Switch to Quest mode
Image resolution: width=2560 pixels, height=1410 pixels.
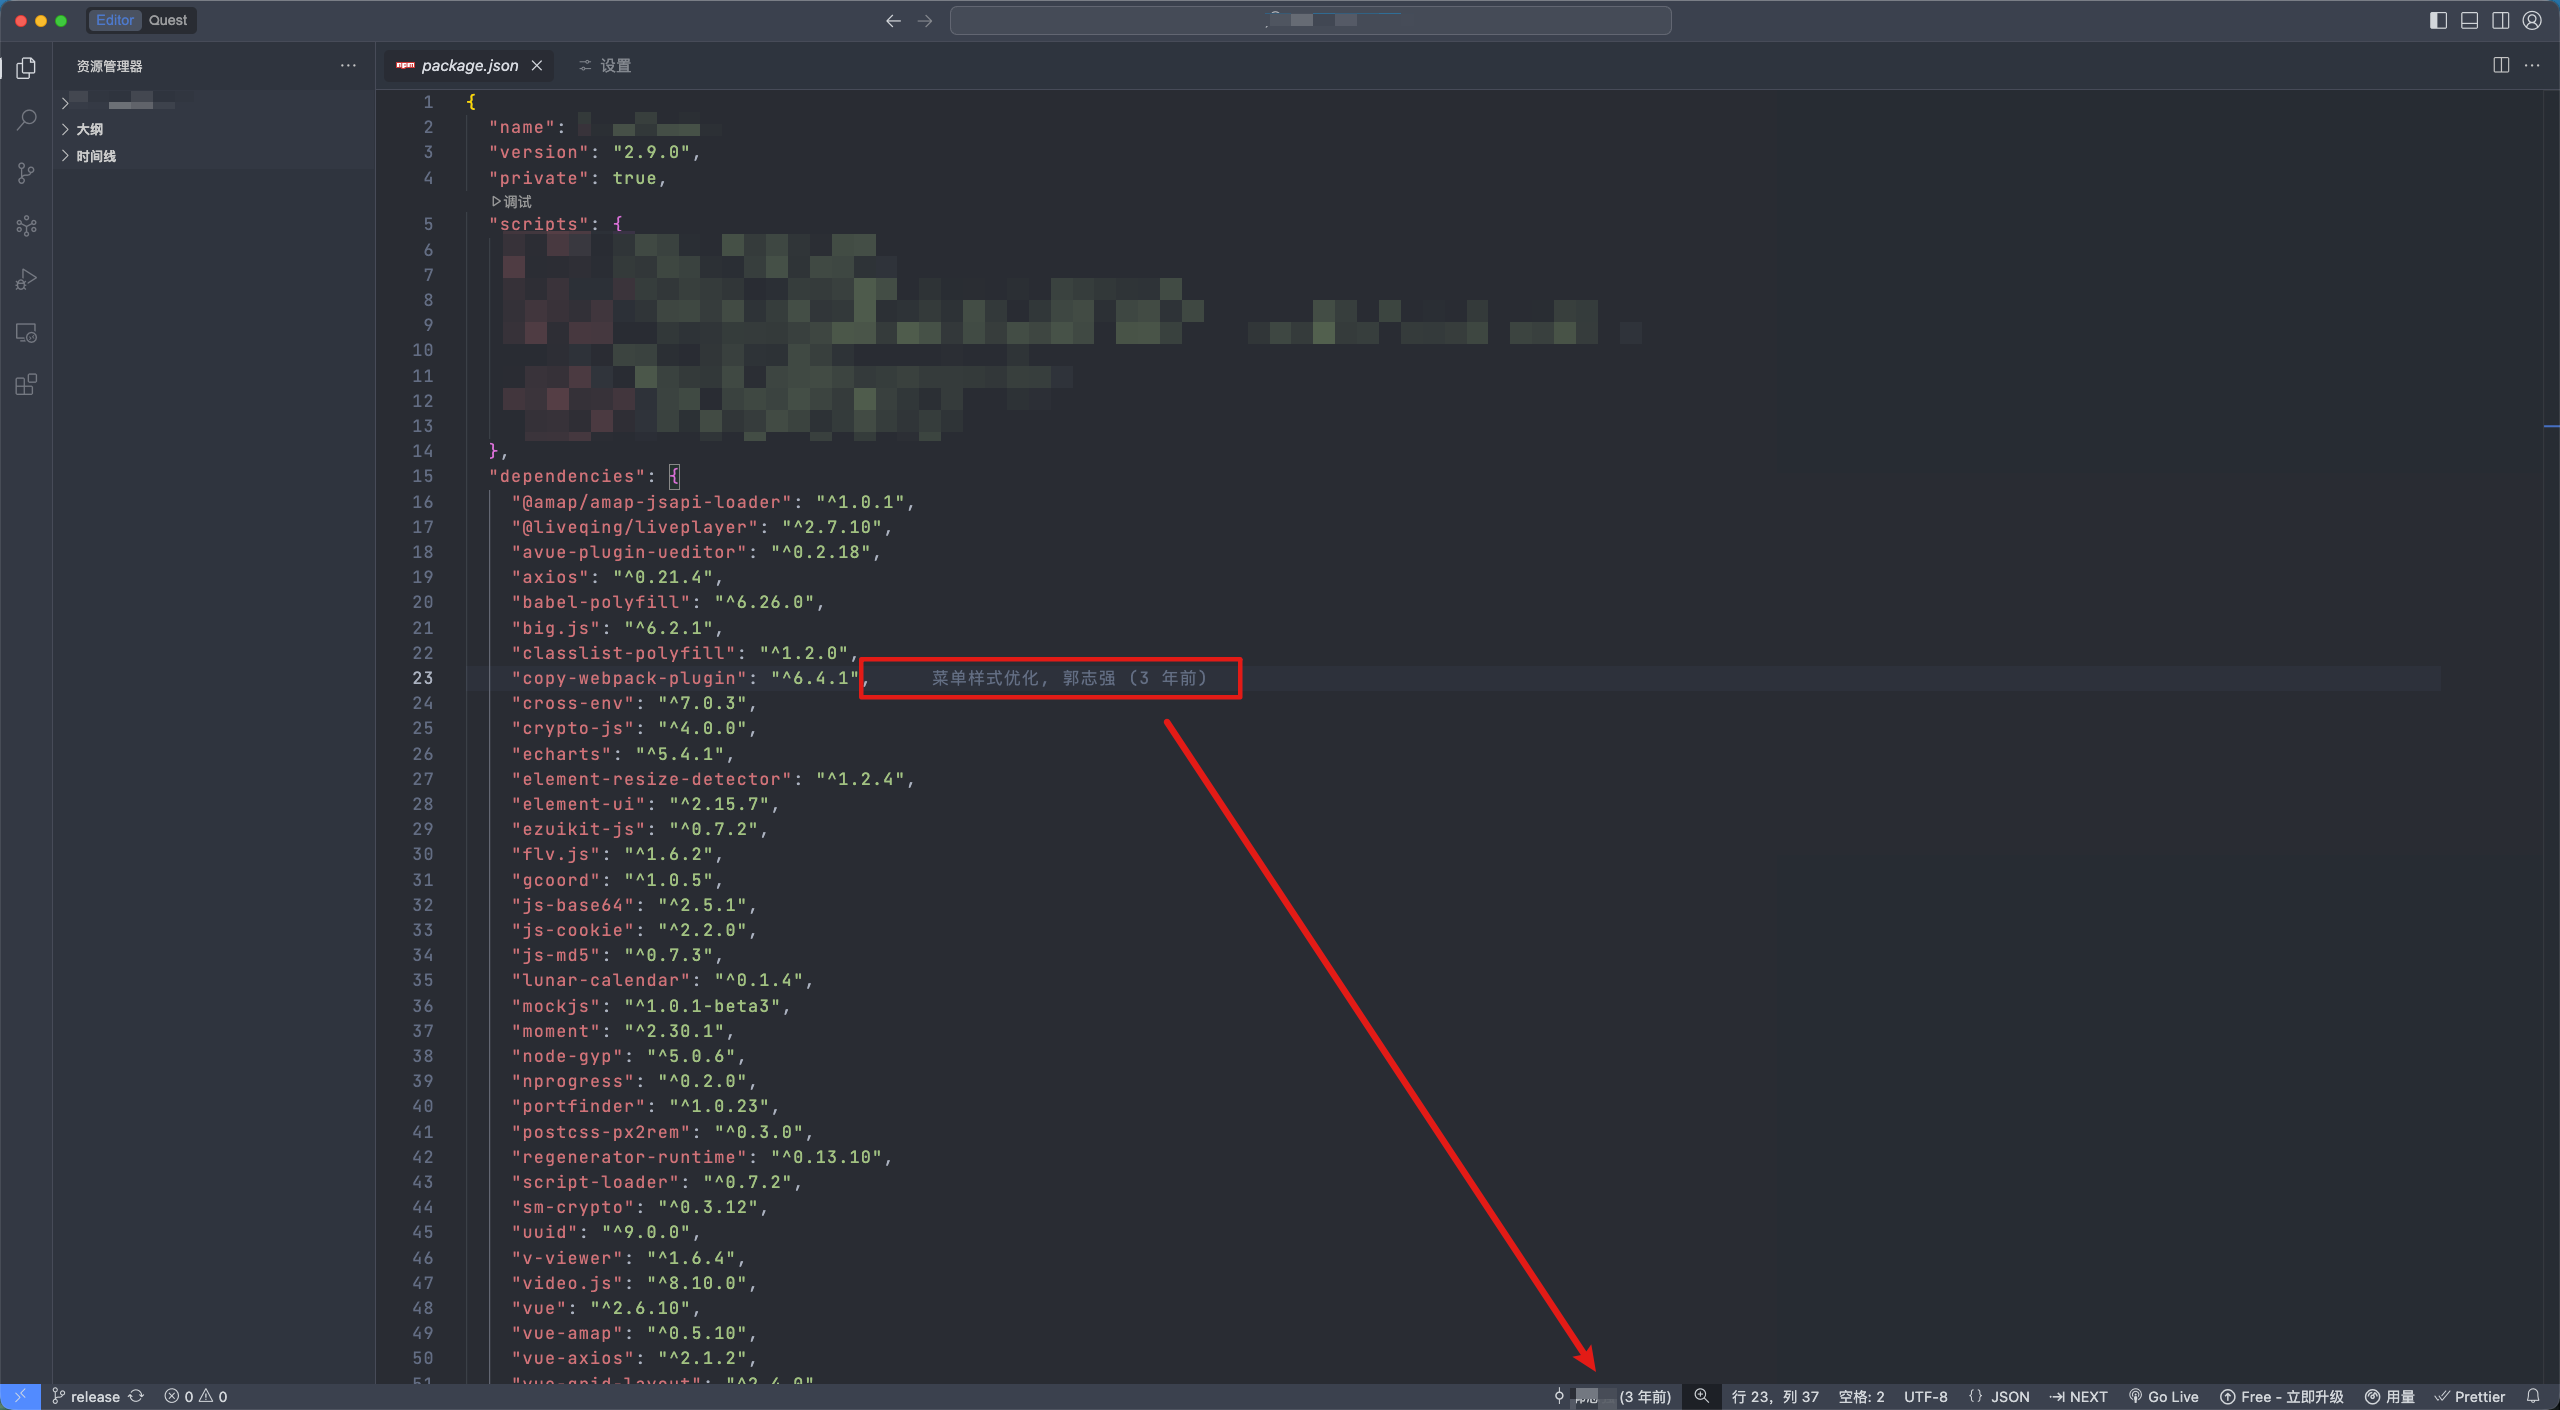[168, 20]
